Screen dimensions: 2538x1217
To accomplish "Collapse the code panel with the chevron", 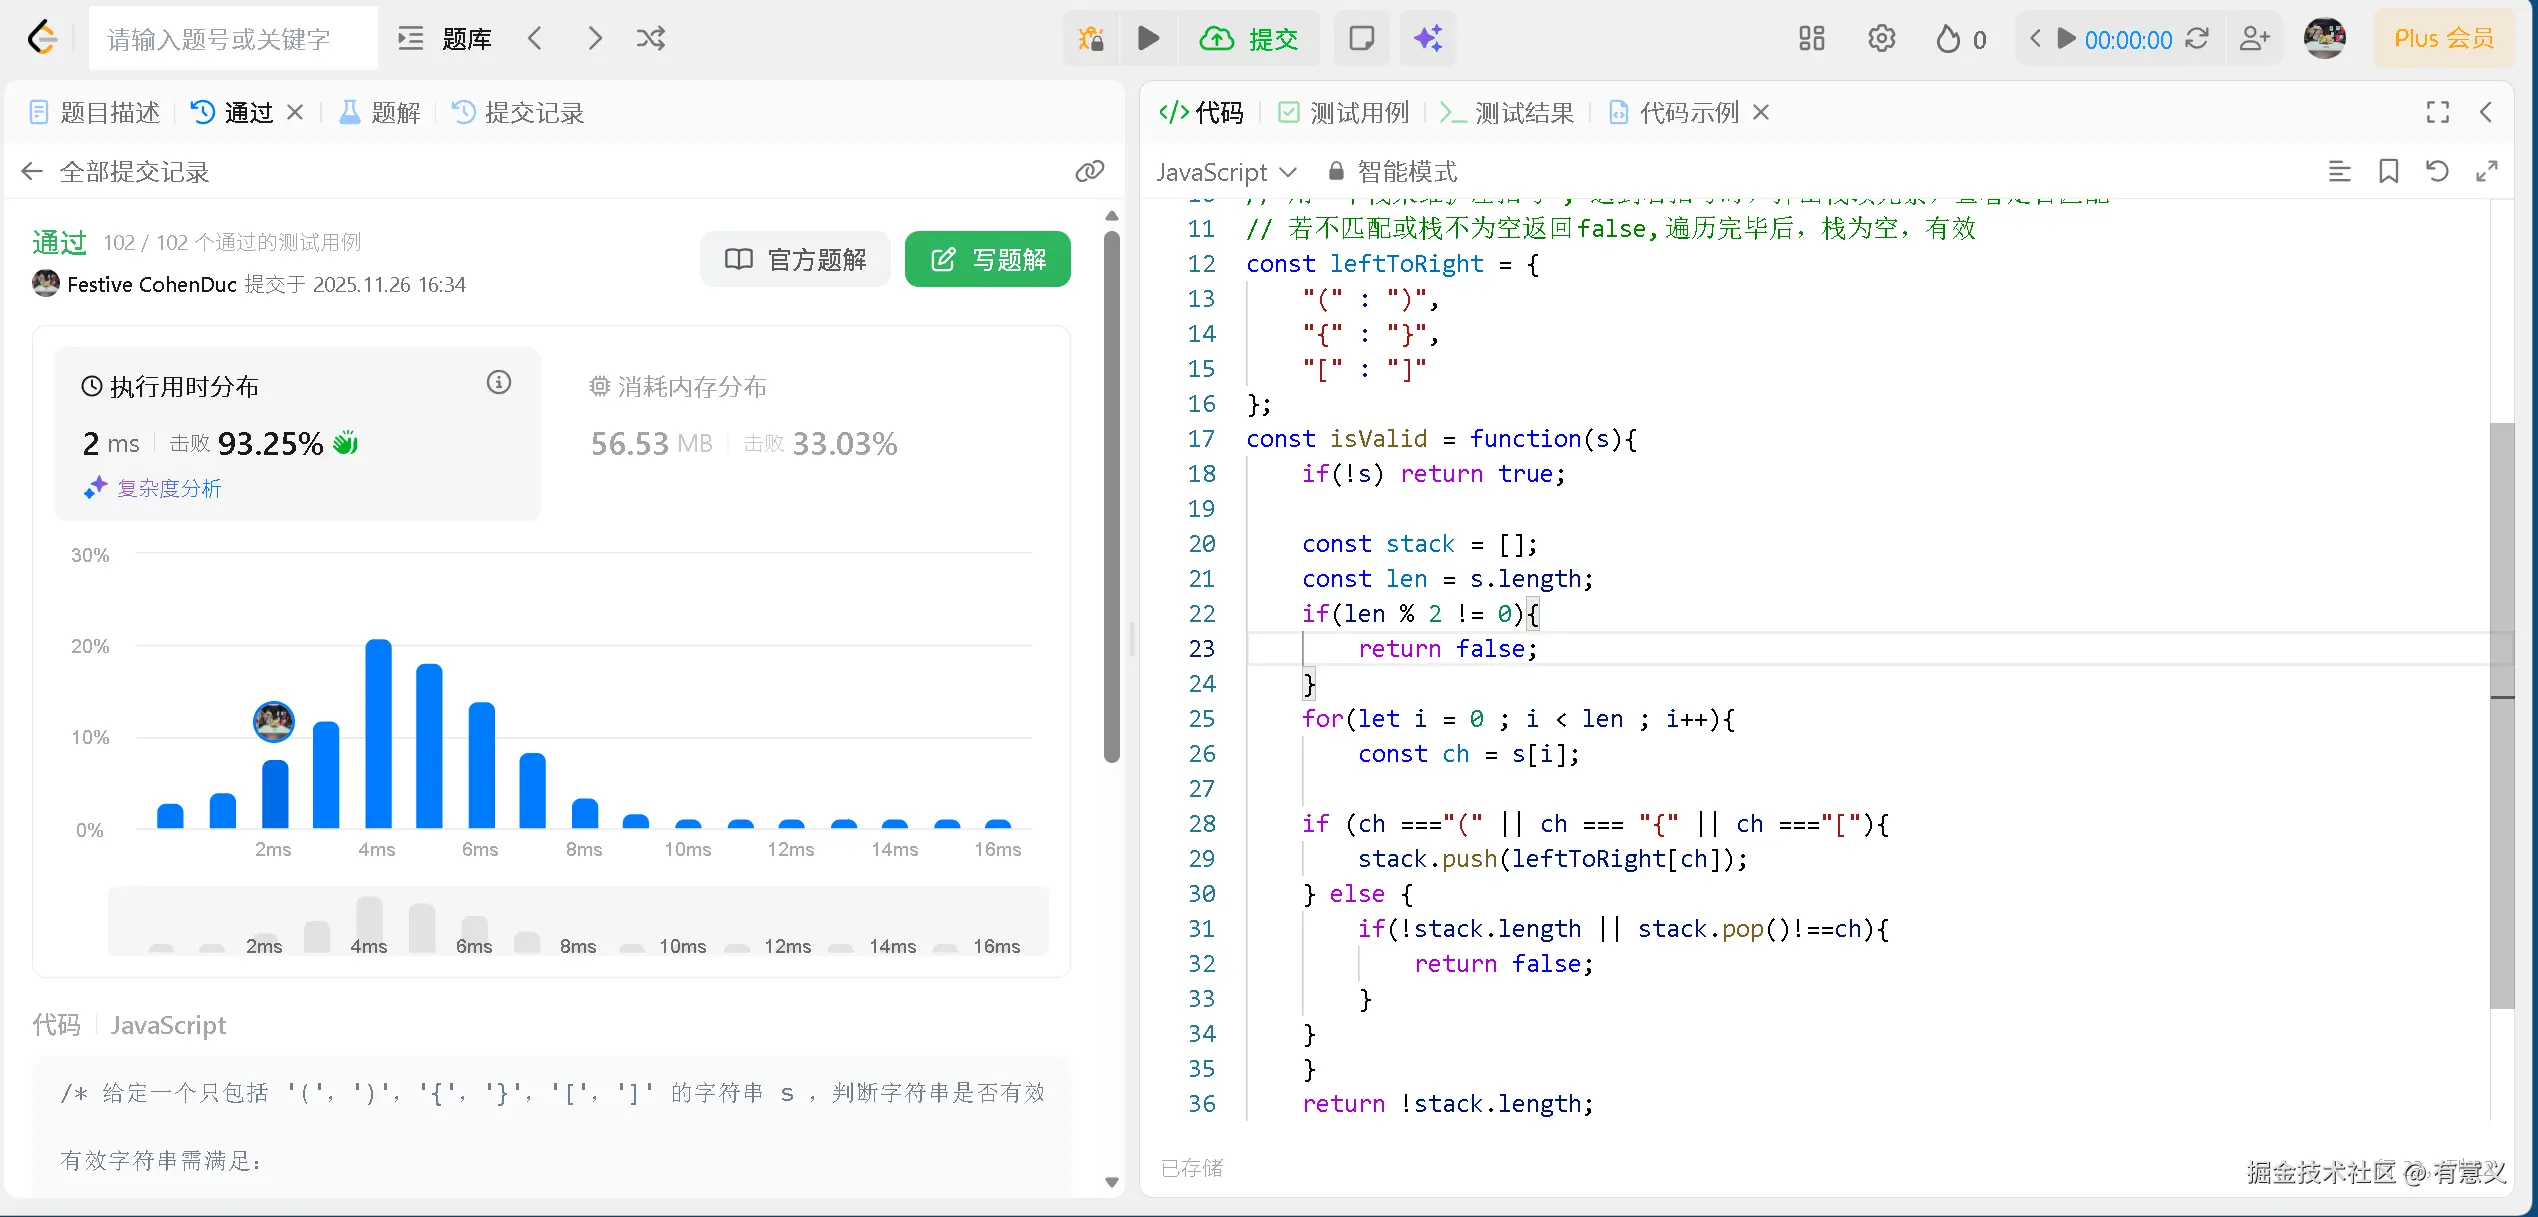I will click(x=2486, y=112).
